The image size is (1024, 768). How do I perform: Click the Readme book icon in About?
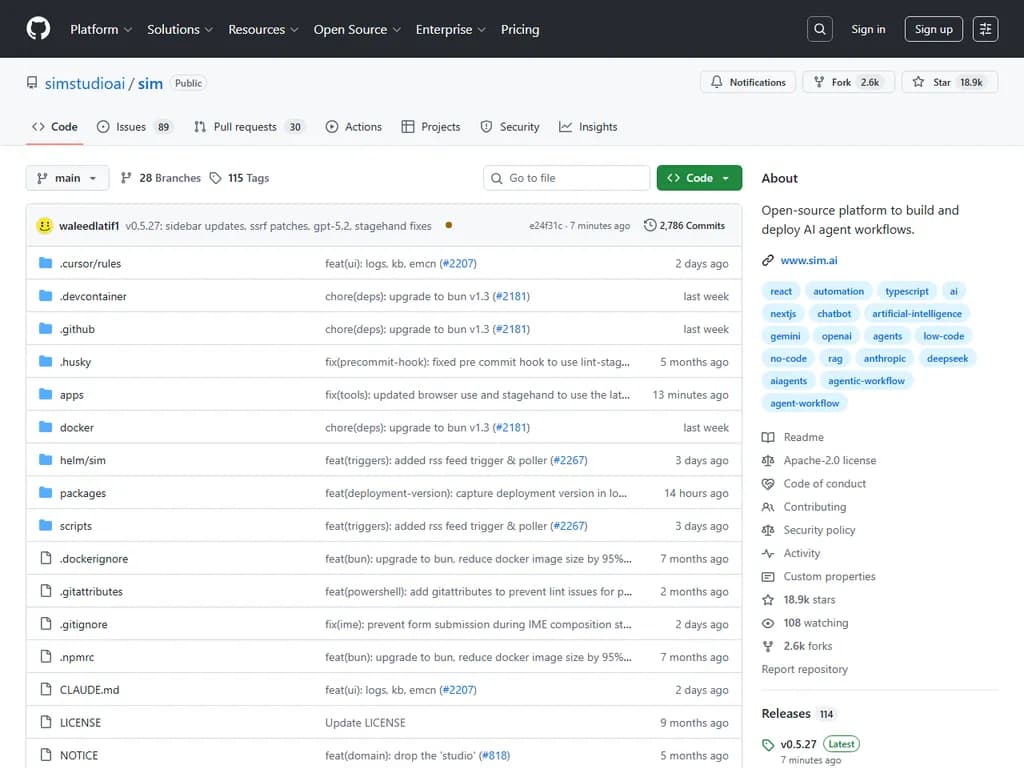(x=766, y=437)
